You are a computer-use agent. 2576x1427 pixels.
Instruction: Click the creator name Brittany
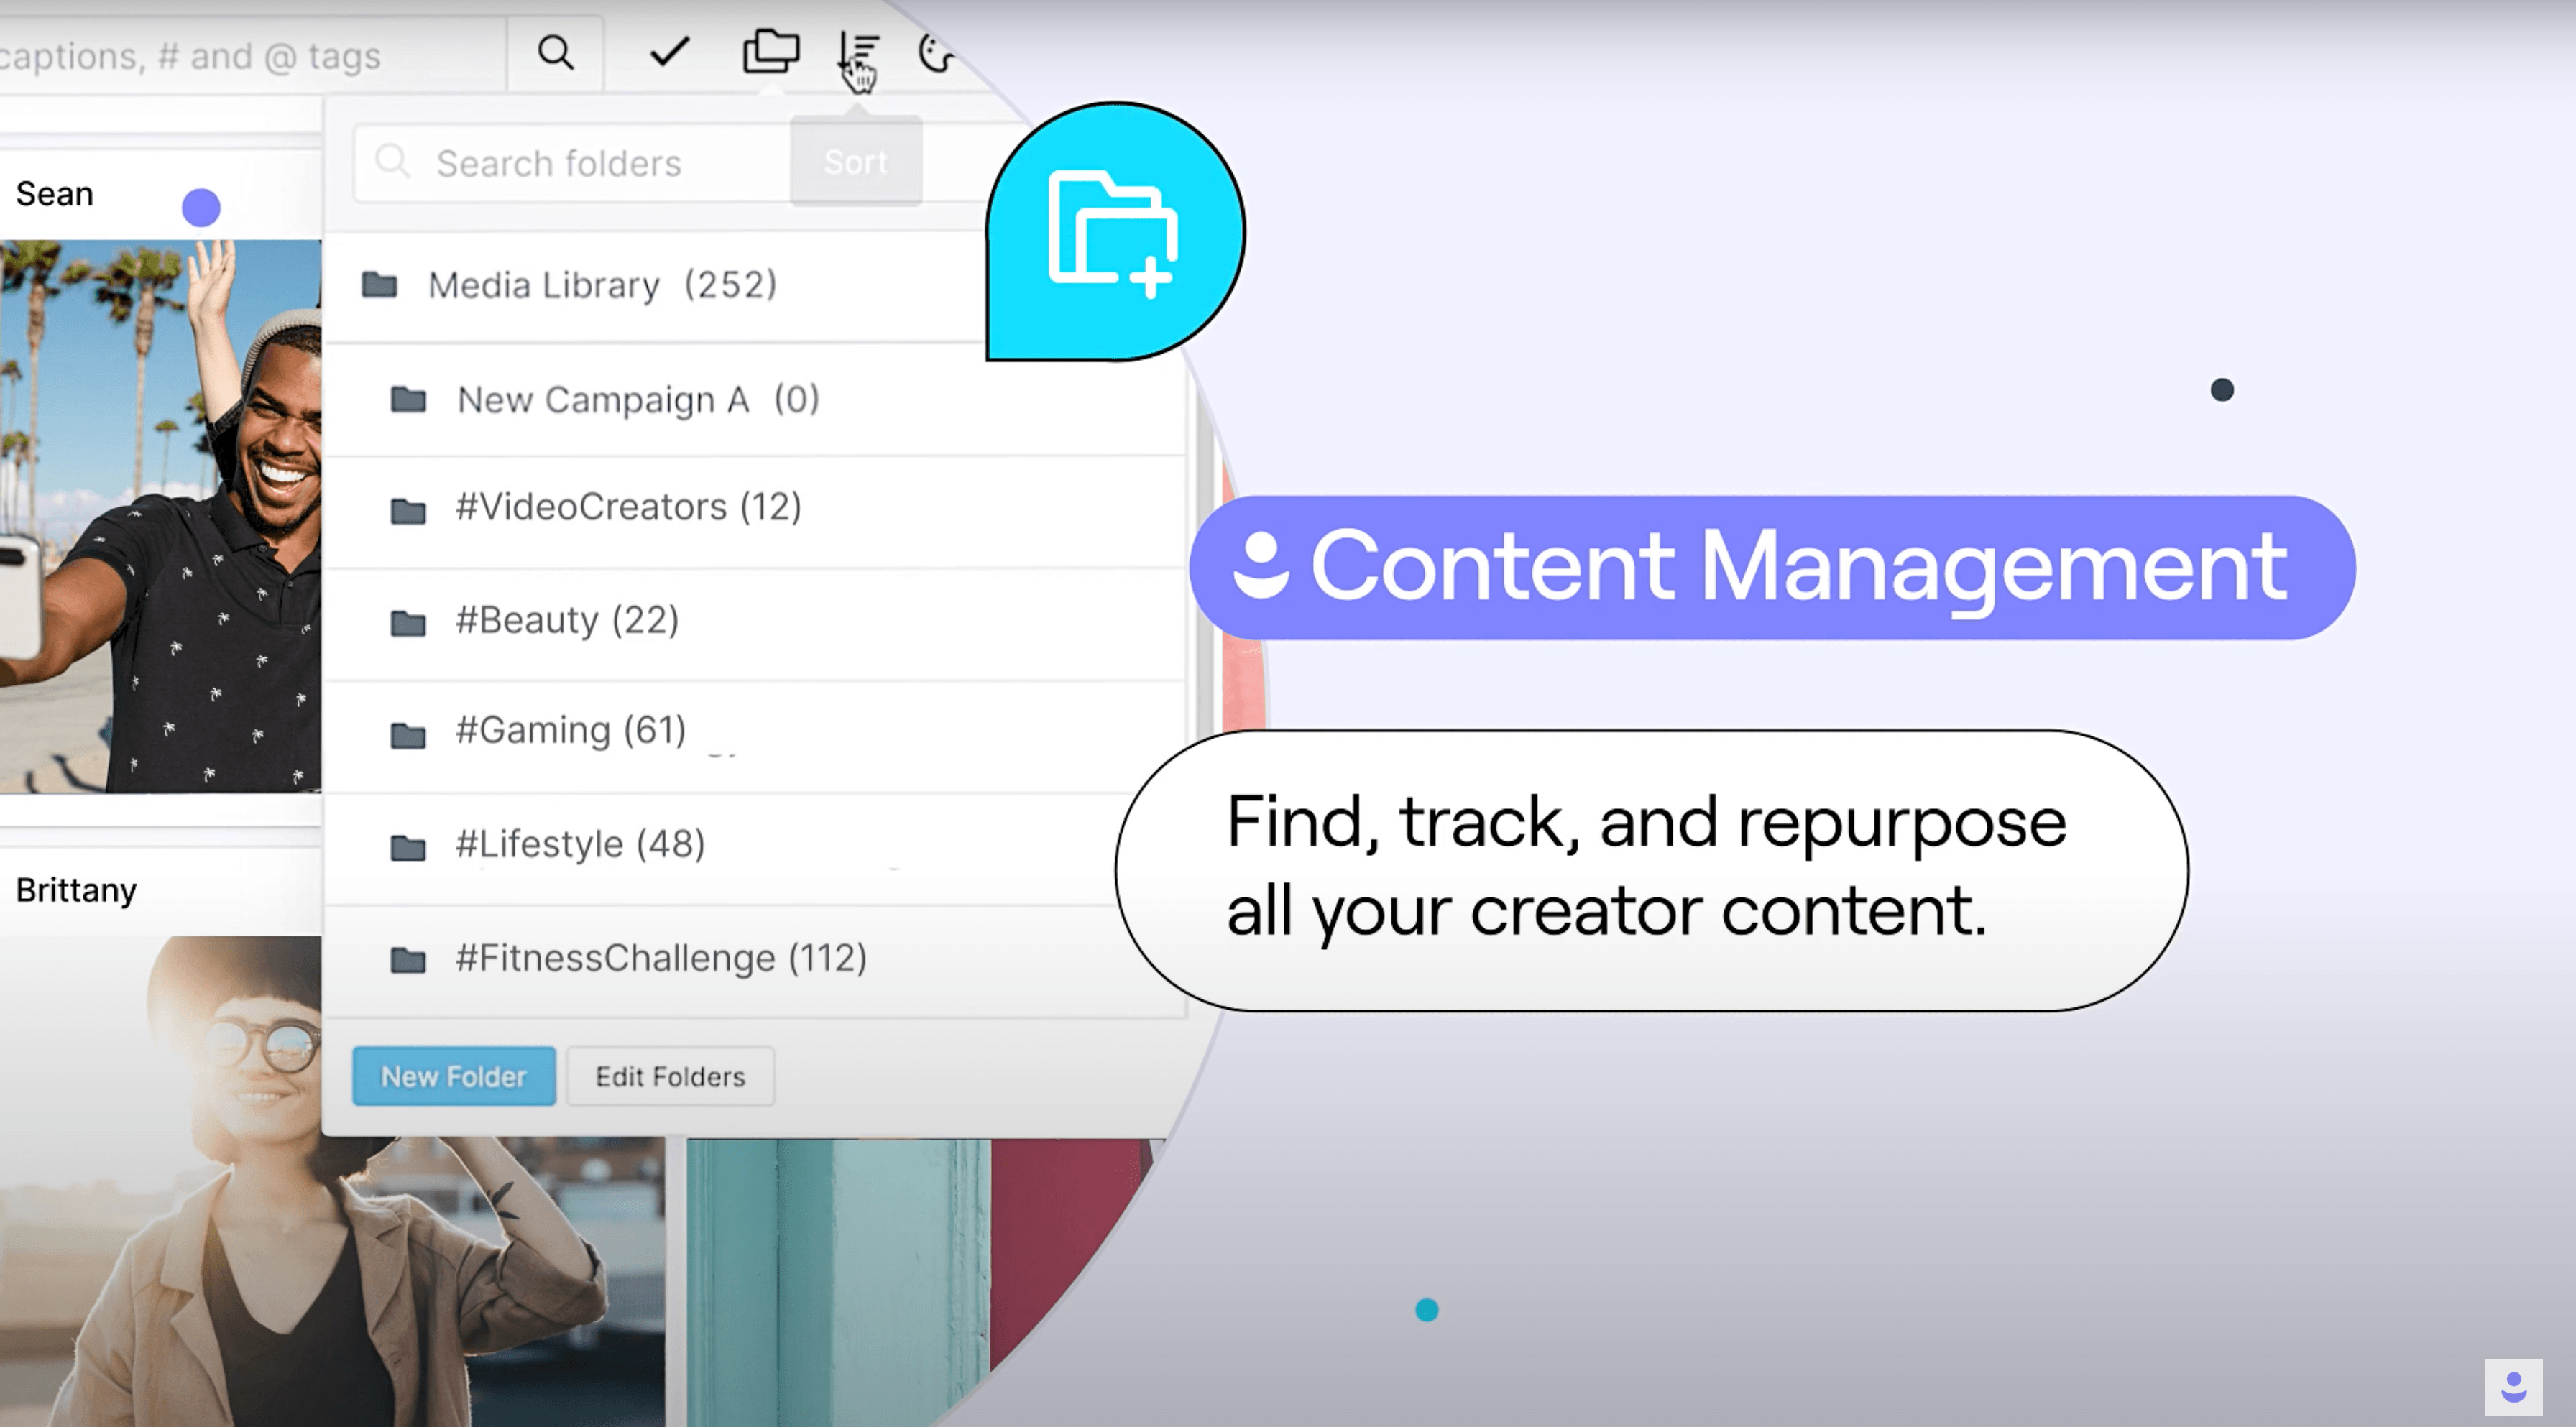(x=76, y=890)
